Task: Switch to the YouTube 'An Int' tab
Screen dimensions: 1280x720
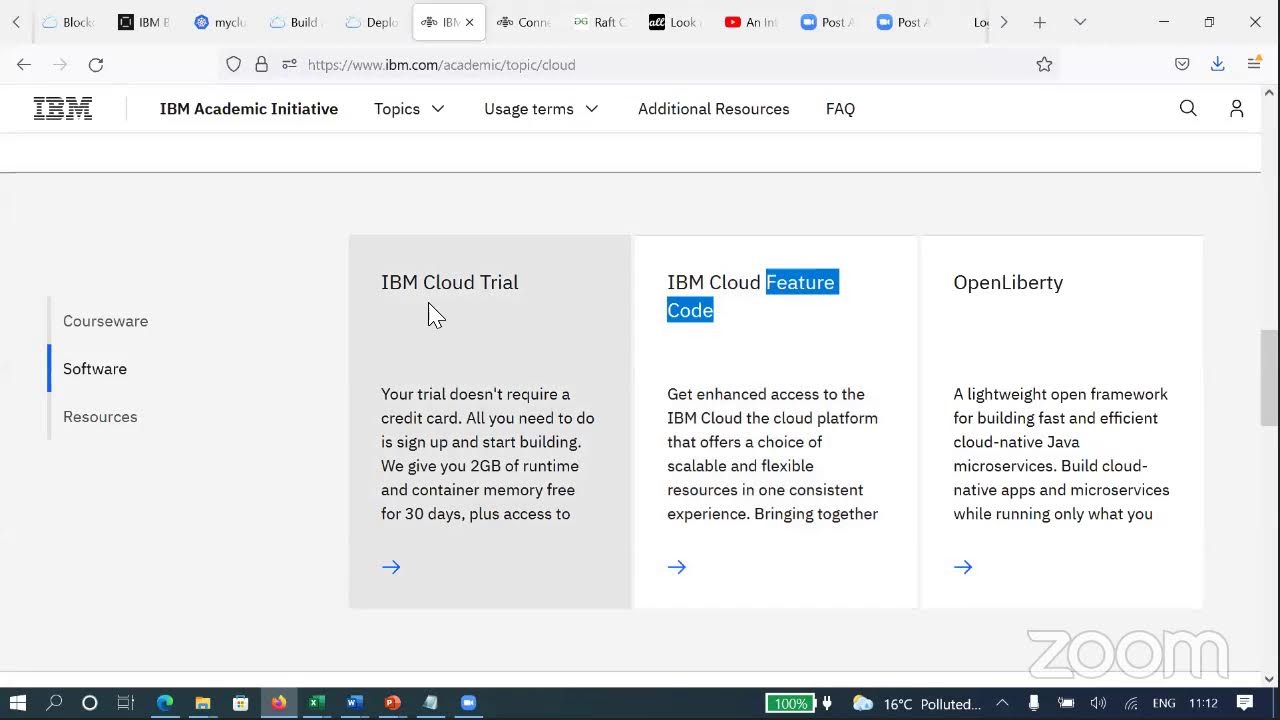Action: [x=752, y=22]
